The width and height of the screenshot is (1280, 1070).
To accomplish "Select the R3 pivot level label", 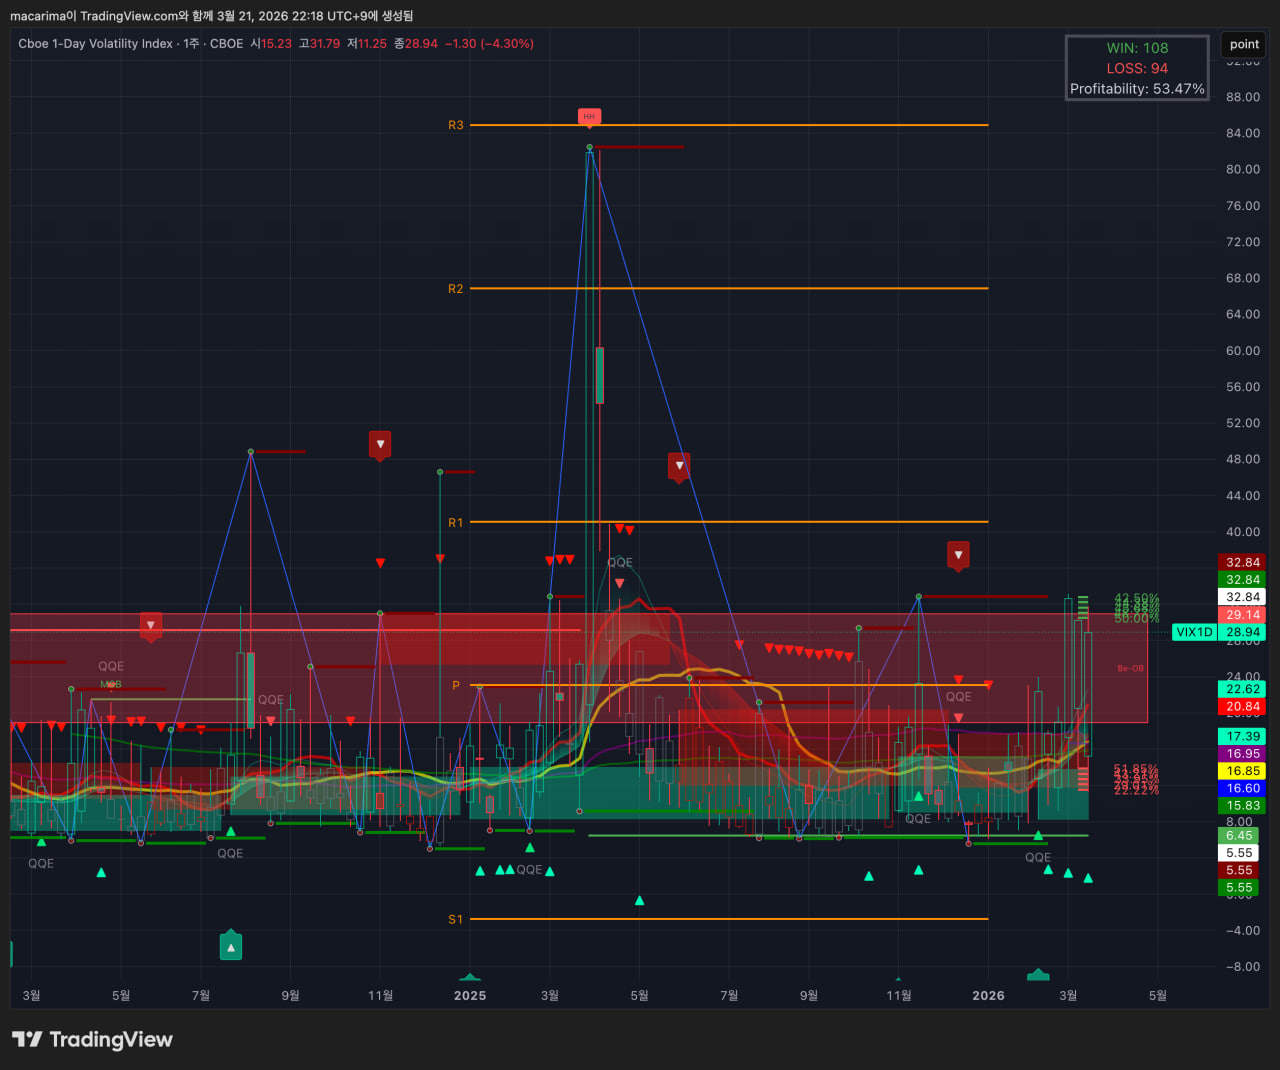I will [x=455, y=125].
